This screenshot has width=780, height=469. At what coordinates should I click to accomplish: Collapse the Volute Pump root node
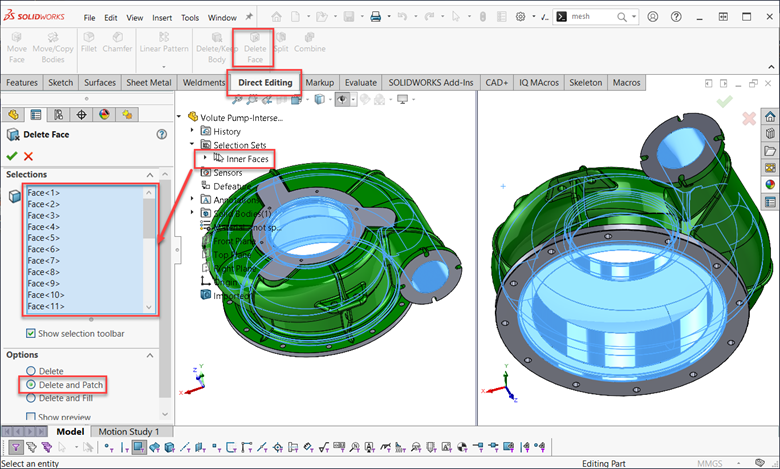[179, 116]
